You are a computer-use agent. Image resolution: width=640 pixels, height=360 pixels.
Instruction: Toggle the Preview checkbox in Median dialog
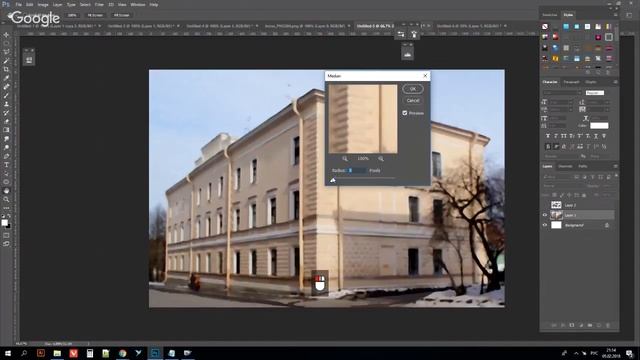405,113
